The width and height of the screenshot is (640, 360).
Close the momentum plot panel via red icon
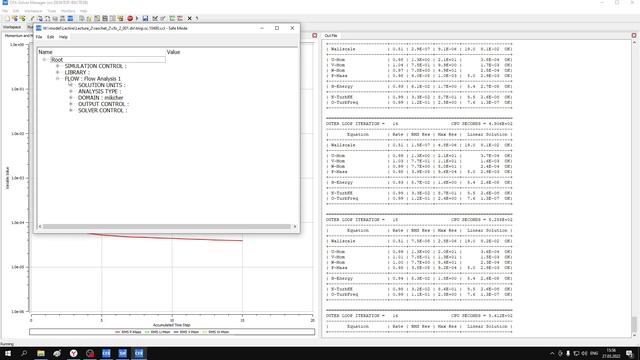(314, 36)
